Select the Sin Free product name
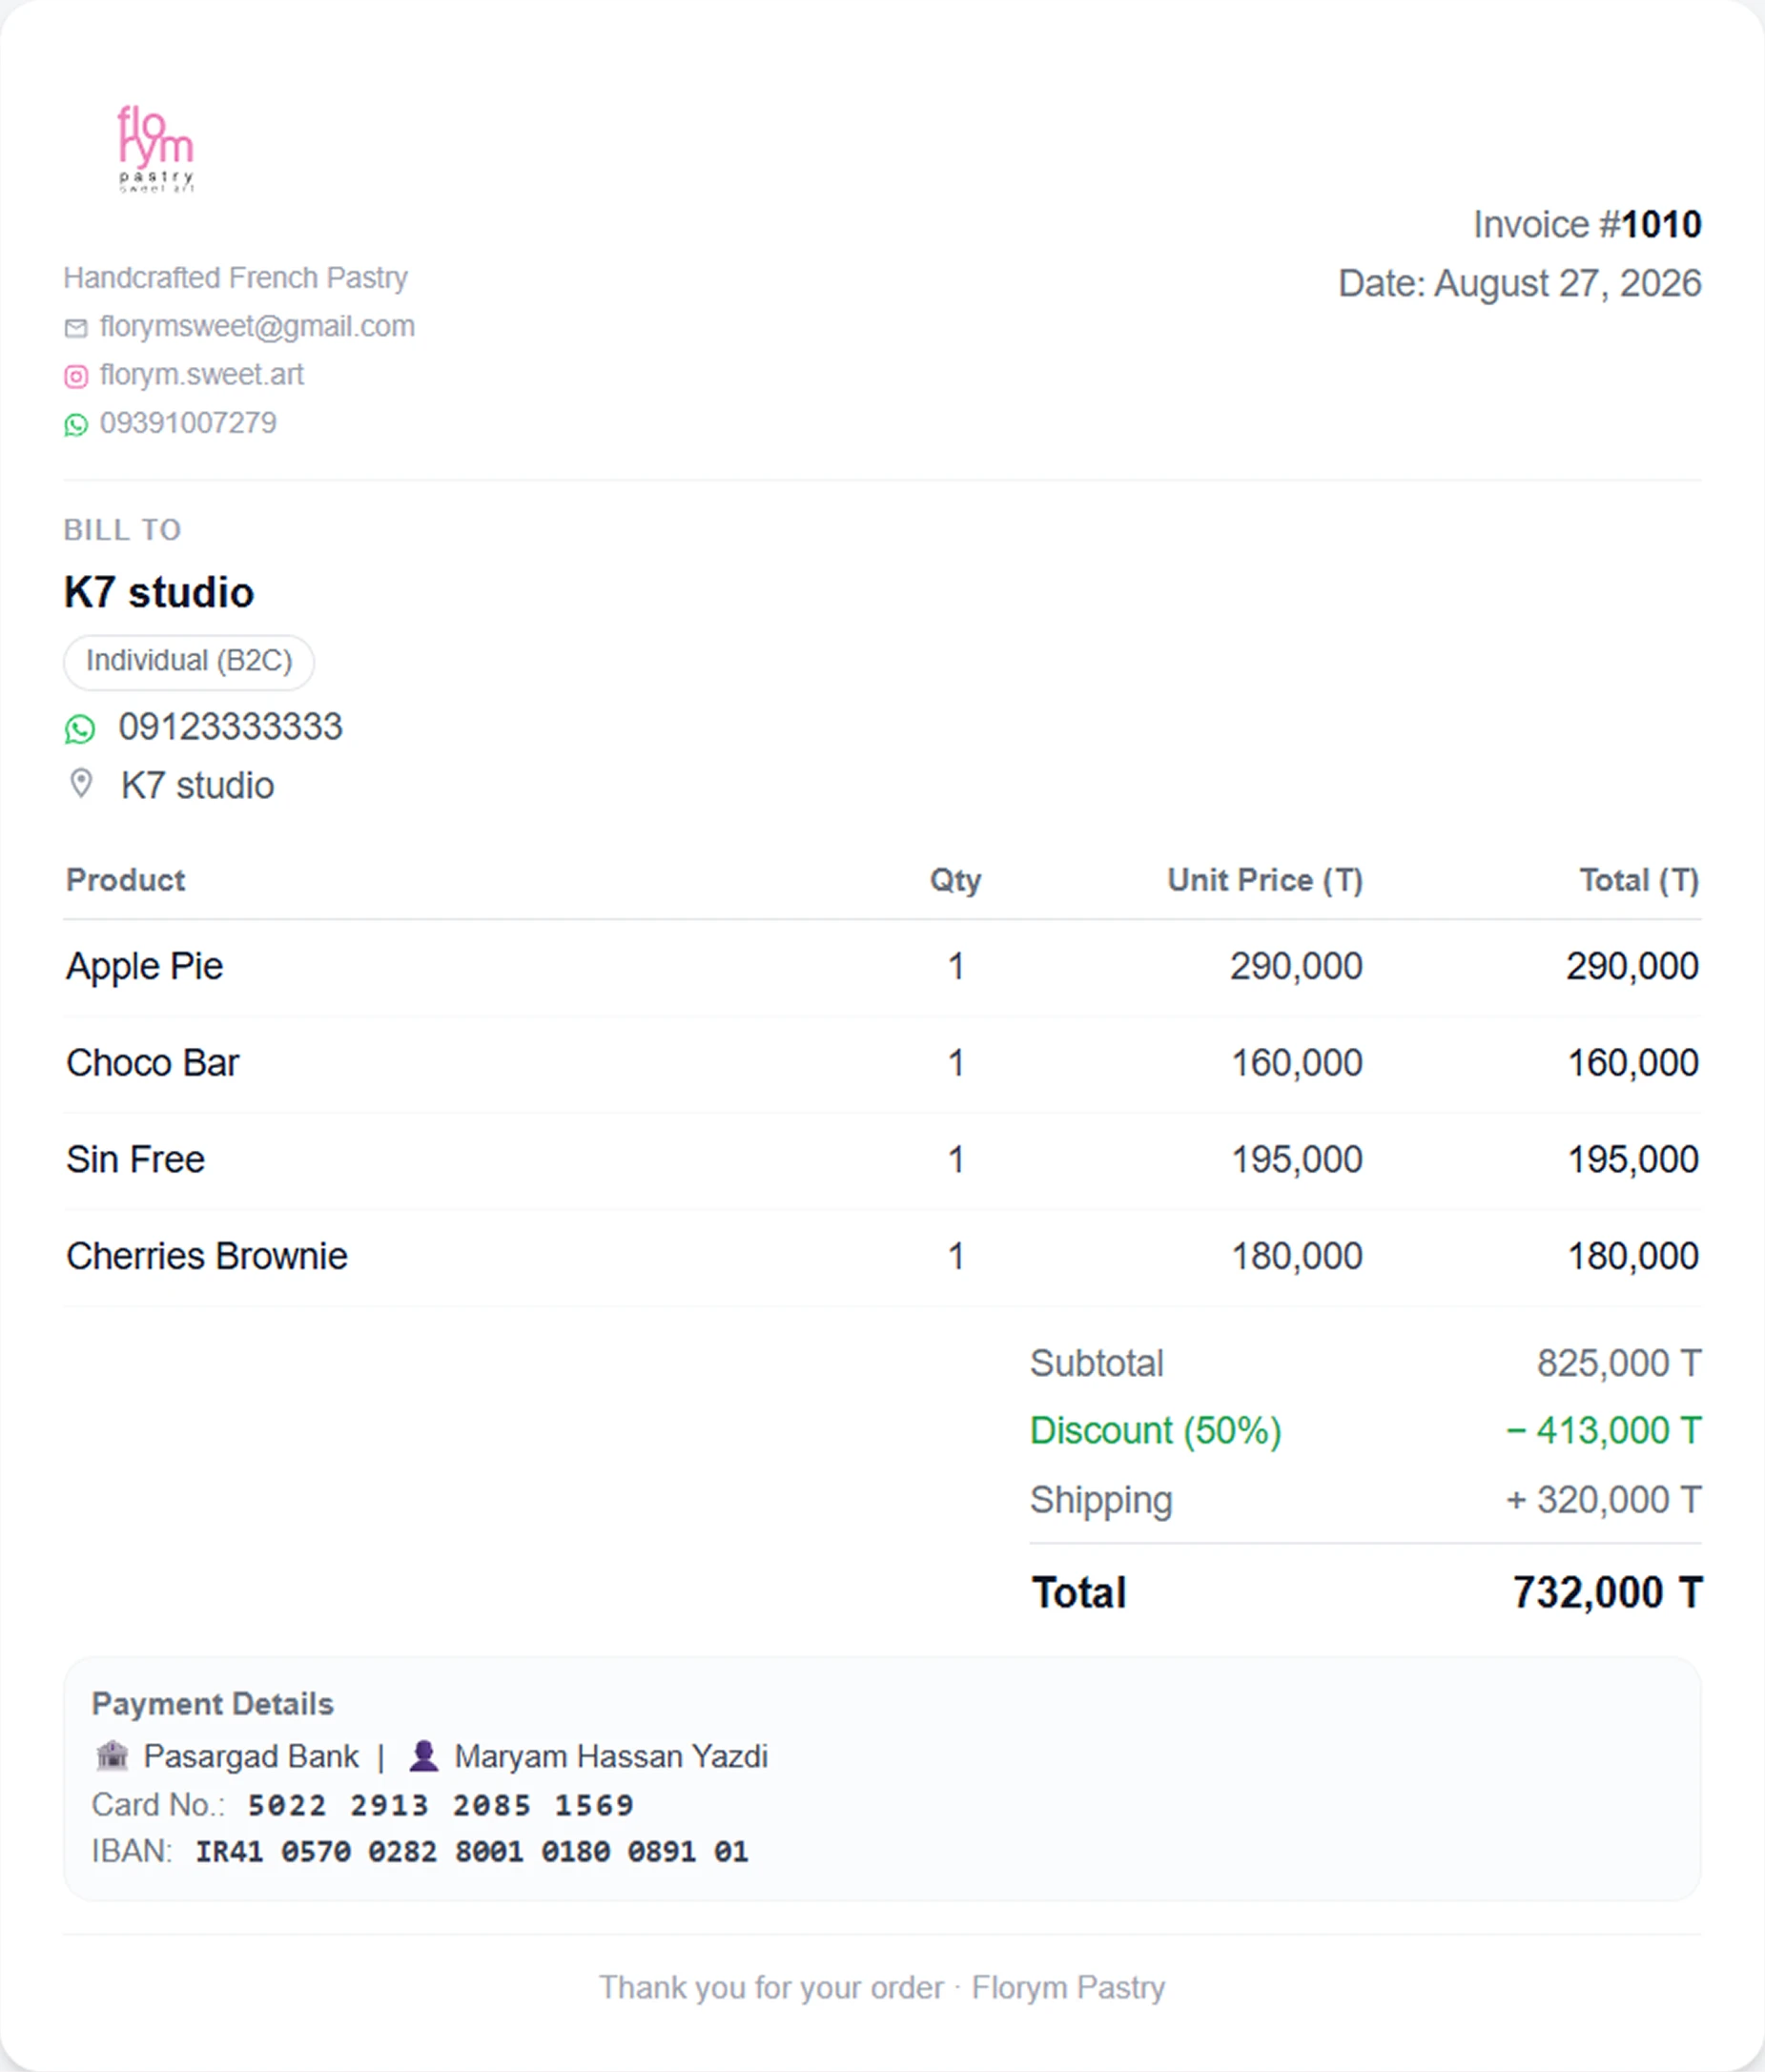Screen dimensions: 1765x2072 coord(136,1160)
